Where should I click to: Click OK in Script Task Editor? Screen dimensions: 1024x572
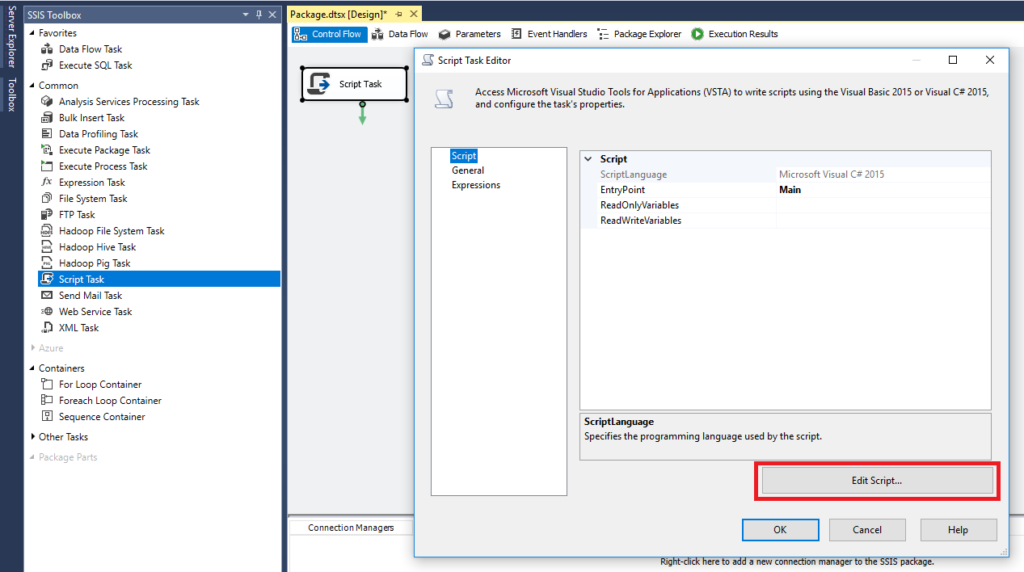pyautogui.click(x=780, y=530)
